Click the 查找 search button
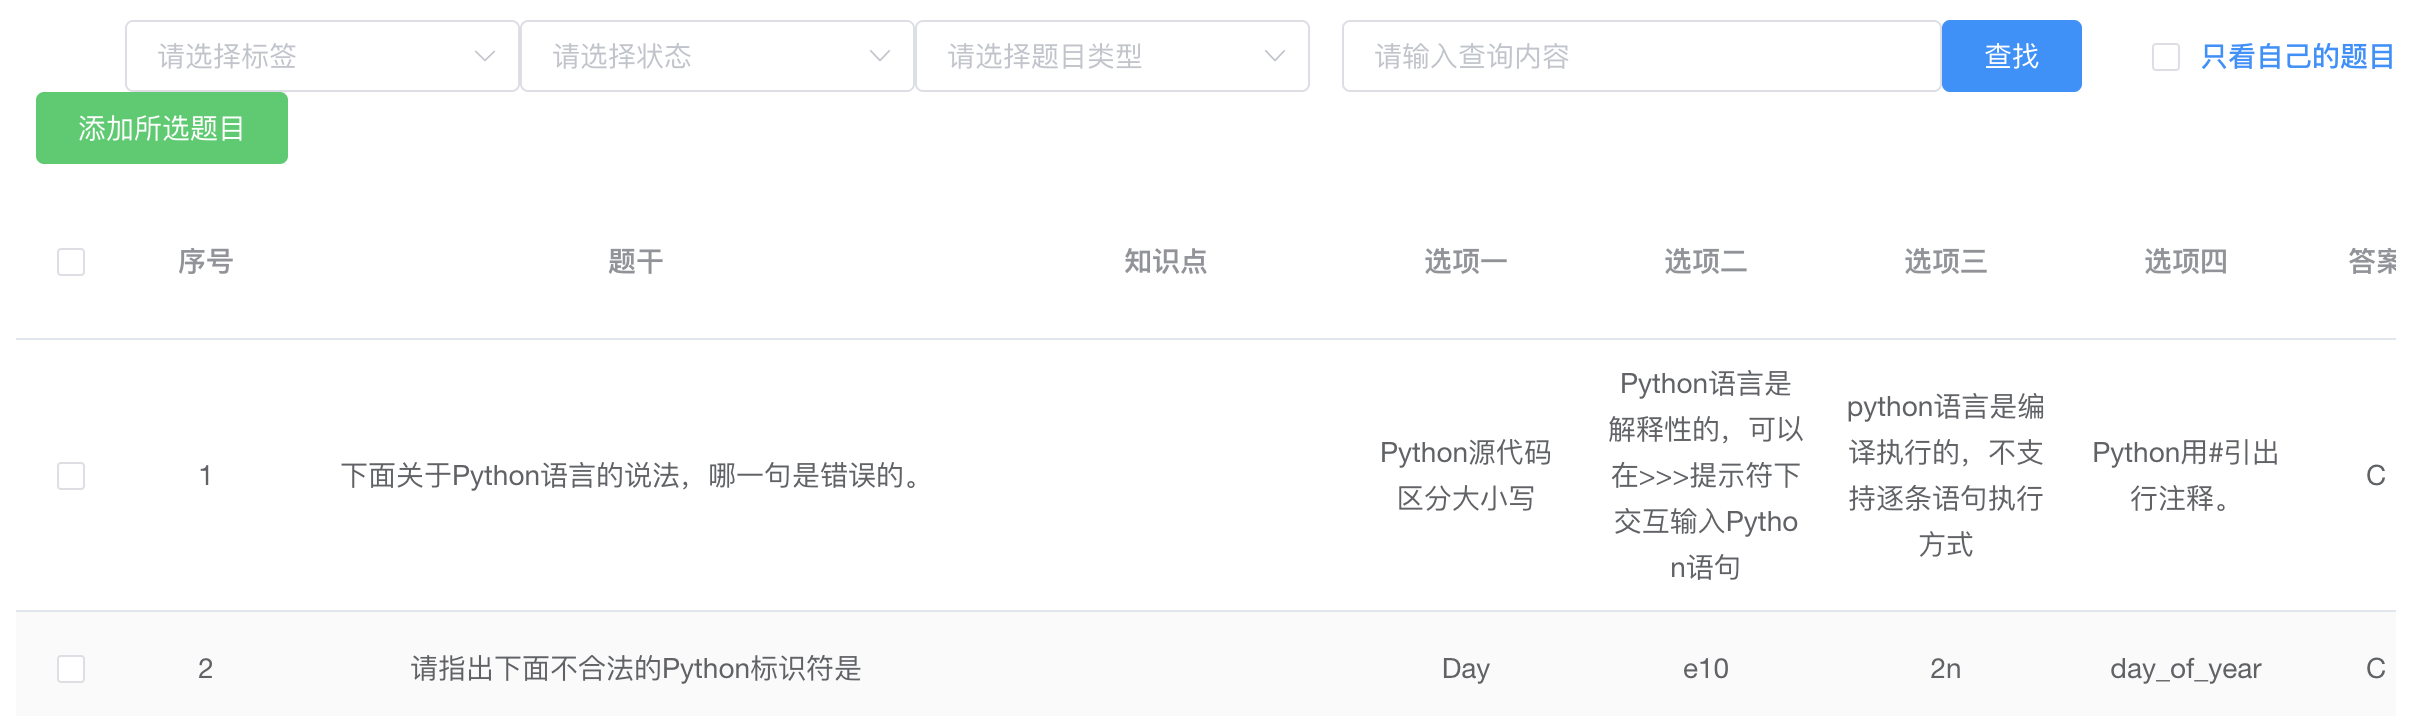This screenshot has height=716, width=2422. pos(2012,56)
